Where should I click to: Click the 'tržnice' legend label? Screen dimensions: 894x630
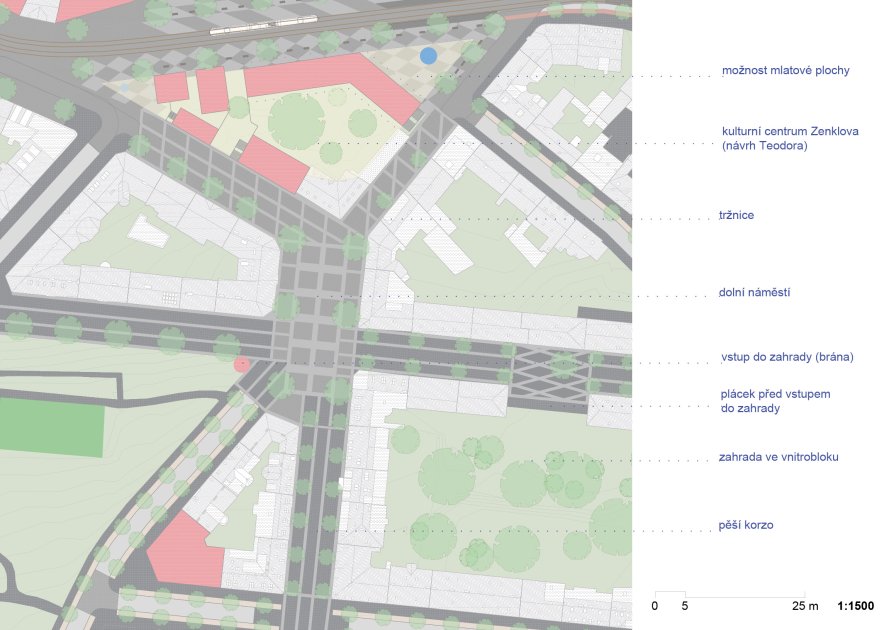pyautogui.click(x=736, y=215)
